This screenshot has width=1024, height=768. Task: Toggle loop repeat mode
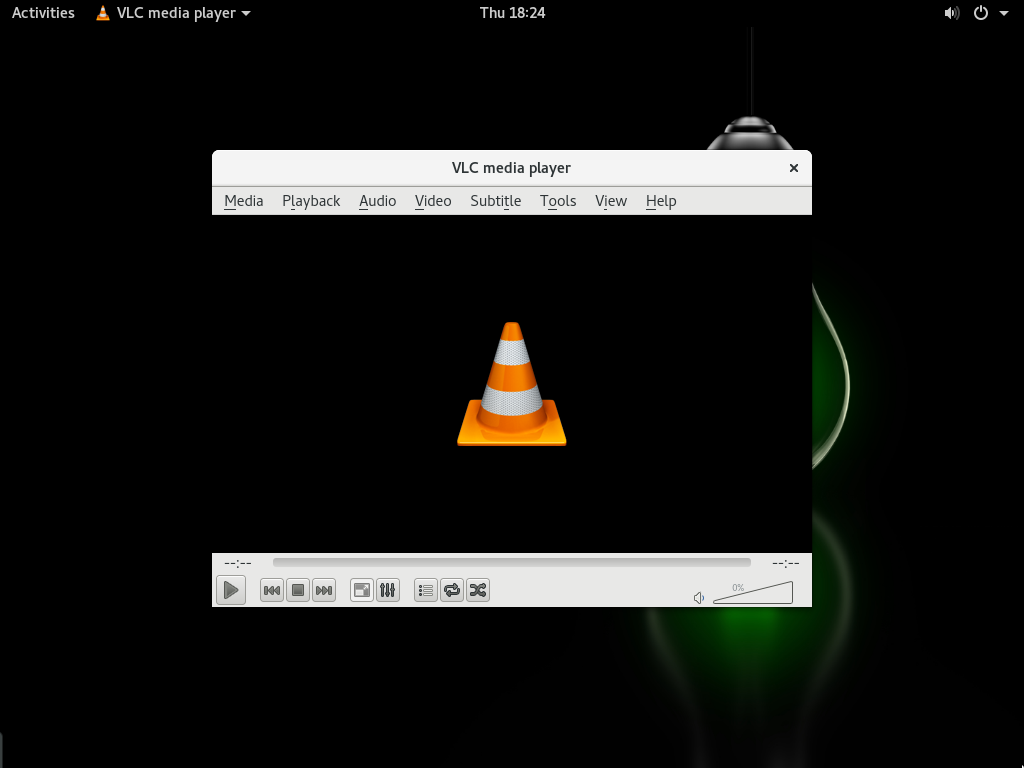click(452, 591)
